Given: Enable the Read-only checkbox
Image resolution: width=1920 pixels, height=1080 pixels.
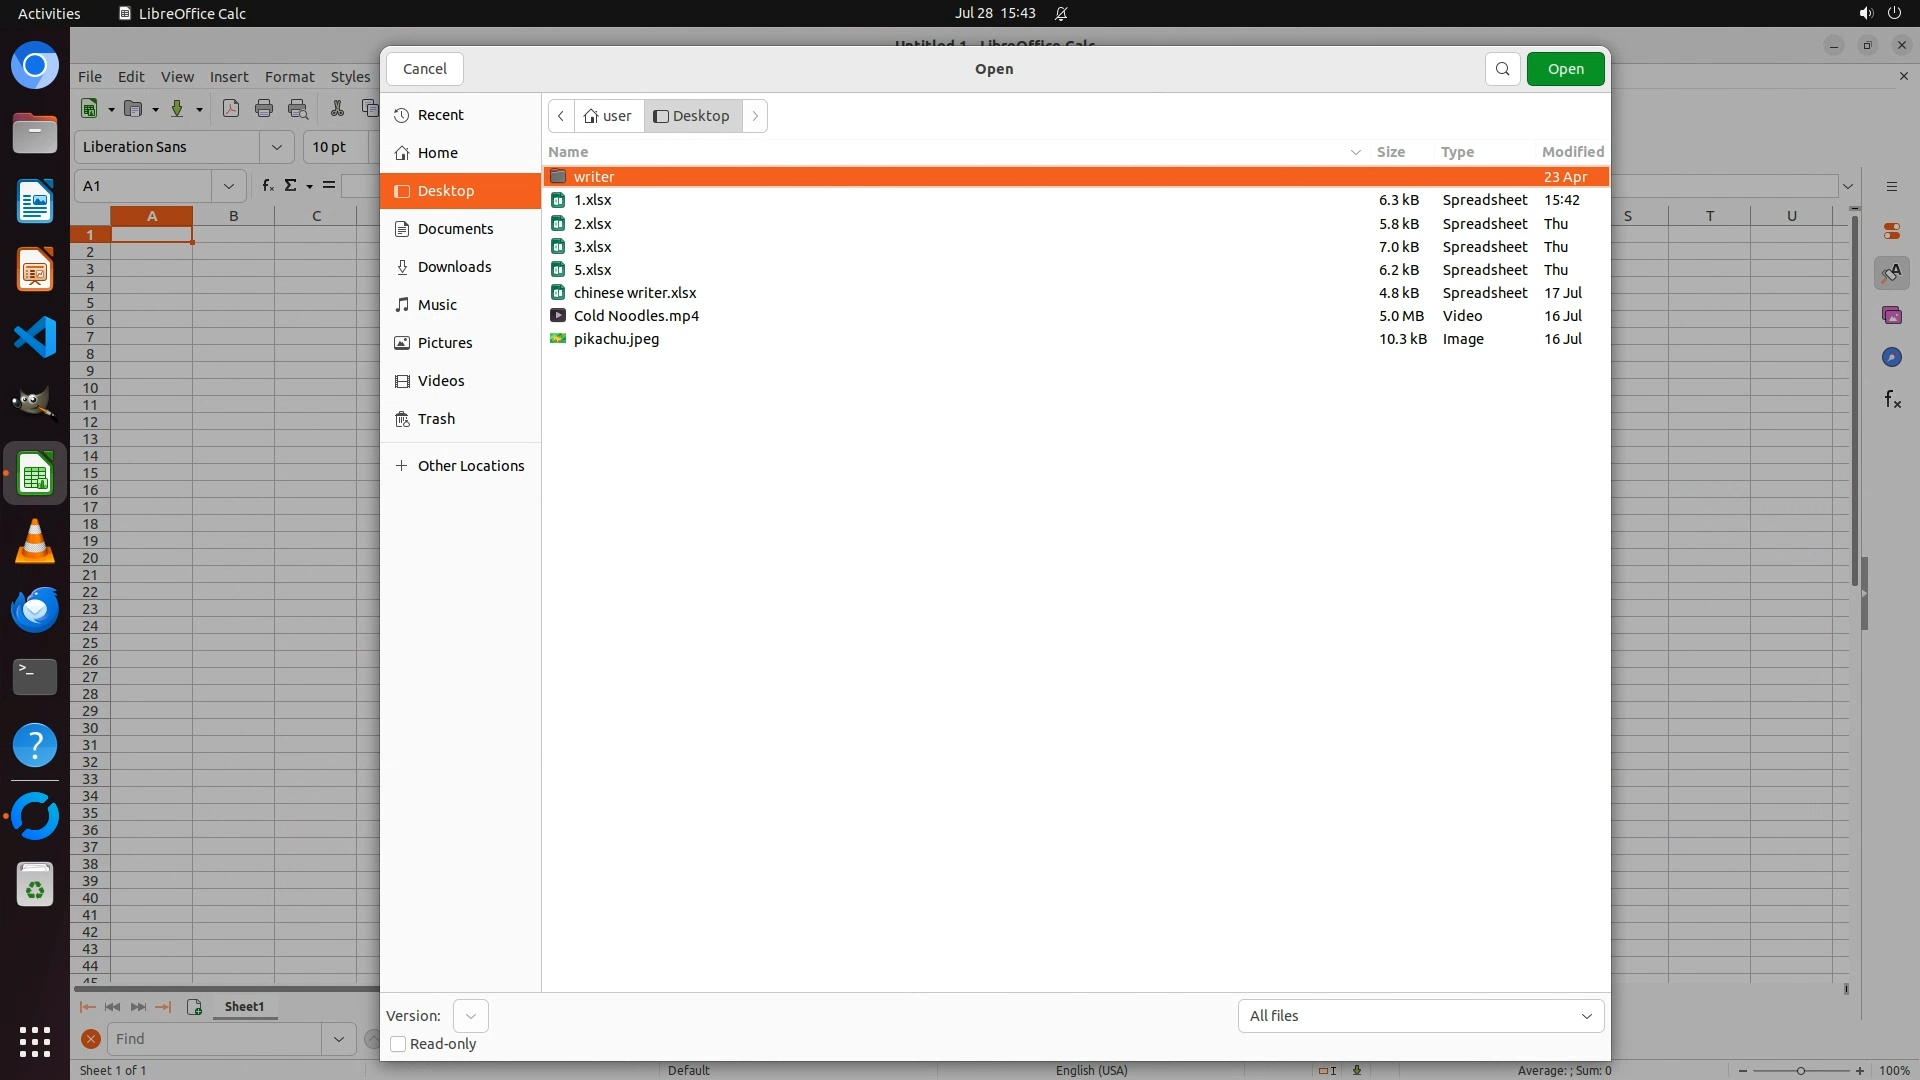Looking at the screenshot, I should tap(398, 1044).
